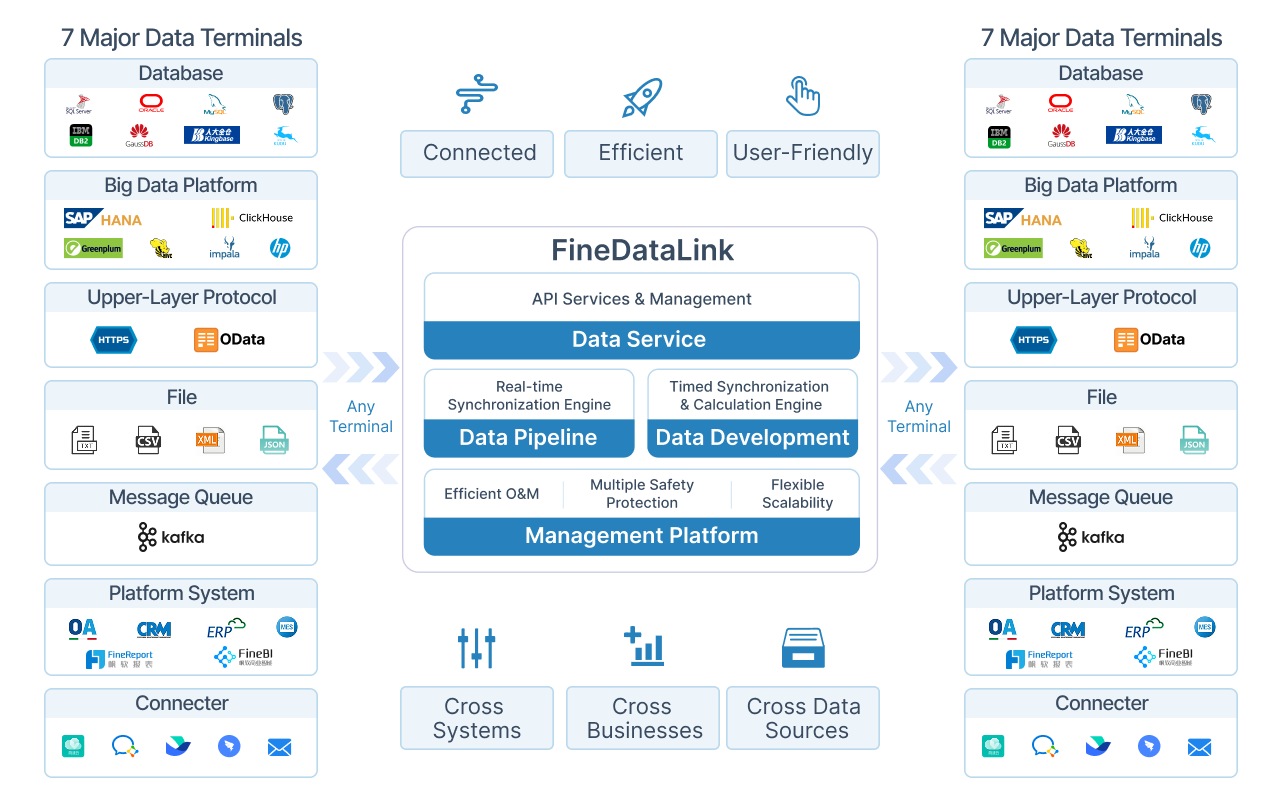Click the envelope icon under Connecter
1280x800 pixels.
pyautogui.click(x=278, y=746)
